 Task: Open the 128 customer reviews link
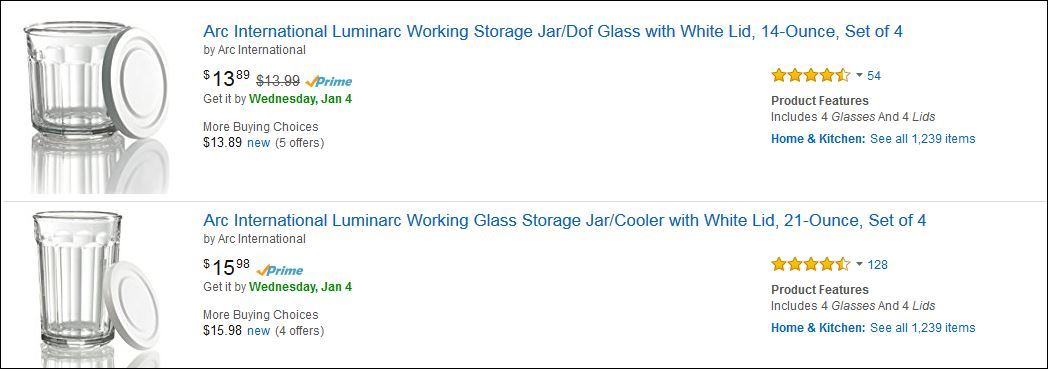pos(878,265)
